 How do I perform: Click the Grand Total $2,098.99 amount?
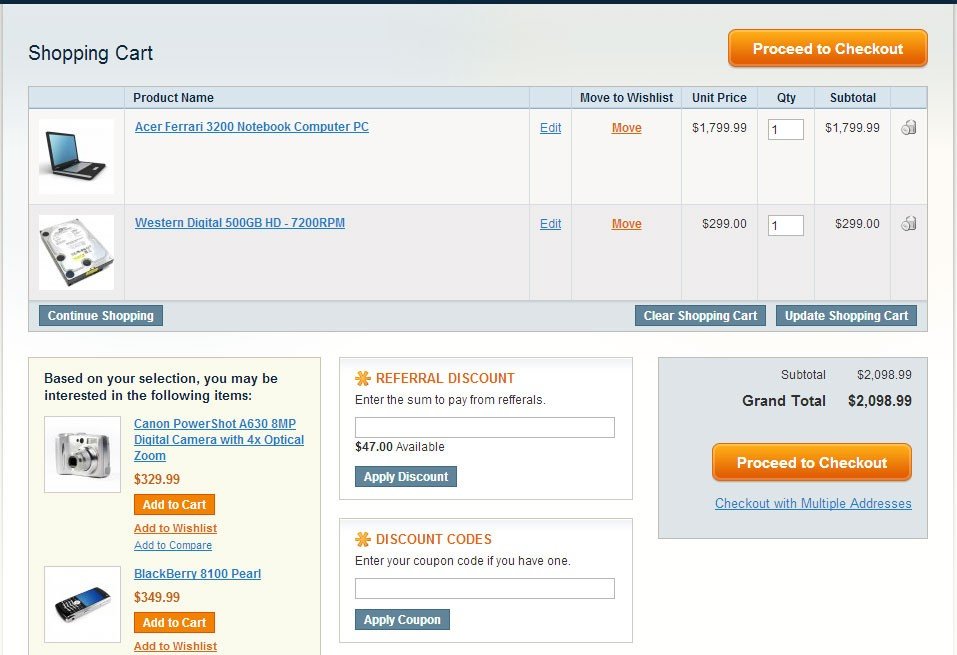point(879,400)
